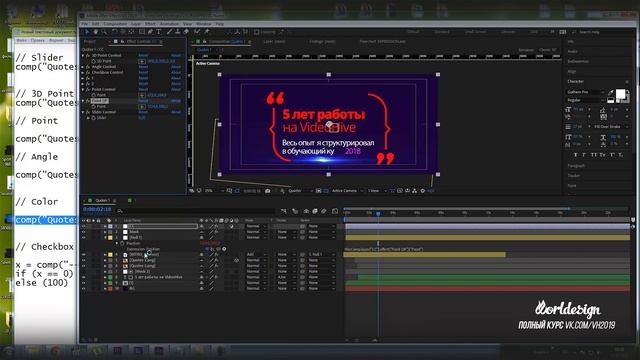This screenshot has height=360, width=640.
Task: Select the Clone Stamp tool
Action: [x=178, y=32]
